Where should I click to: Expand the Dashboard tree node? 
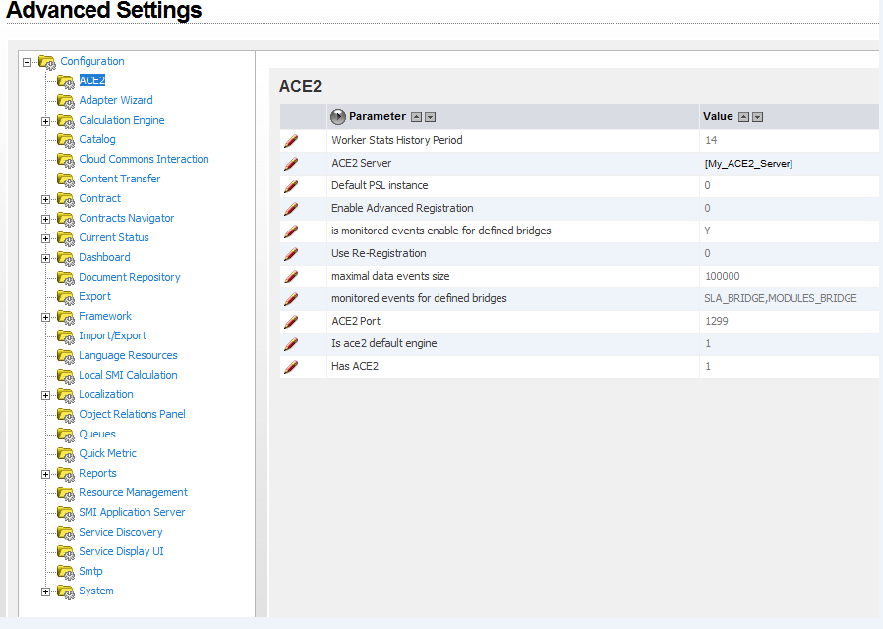tap(45, 258)
